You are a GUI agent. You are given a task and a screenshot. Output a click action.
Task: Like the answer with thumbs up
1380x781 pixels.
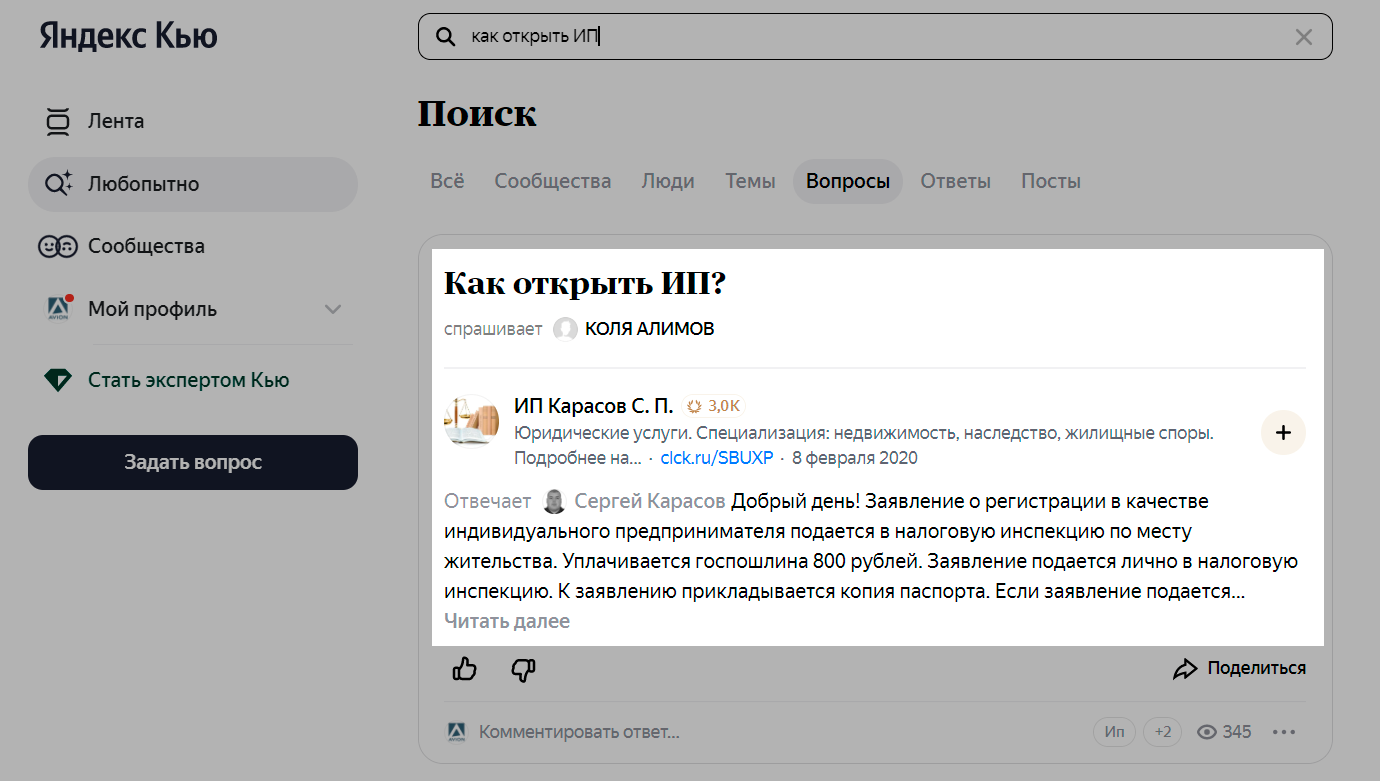tap(465, 669)
